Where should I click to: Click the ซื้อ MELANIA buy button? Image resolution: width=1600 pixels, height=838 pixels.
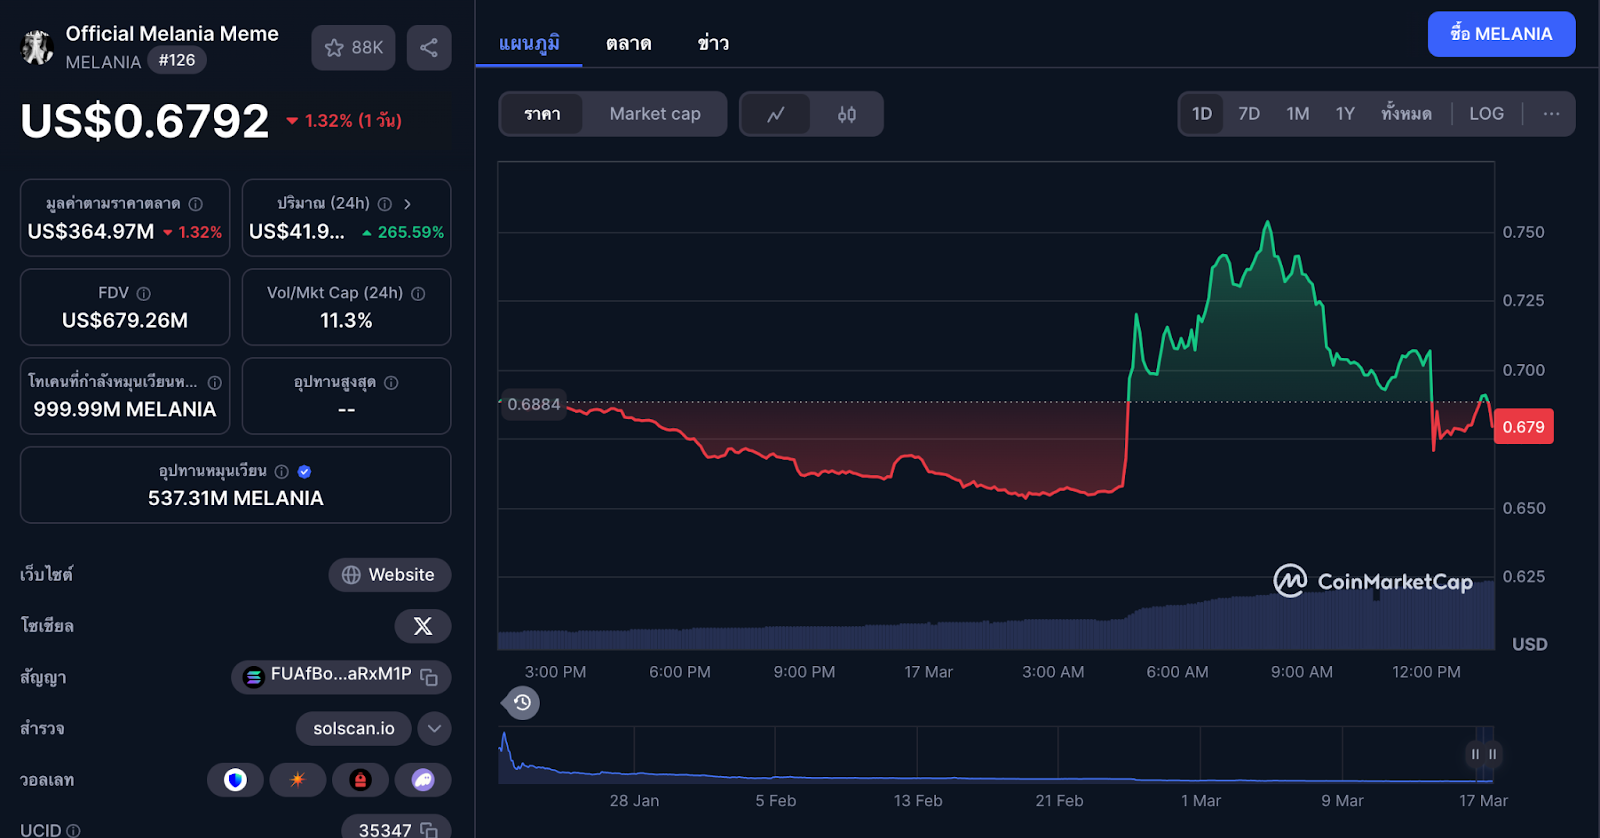1501,34
